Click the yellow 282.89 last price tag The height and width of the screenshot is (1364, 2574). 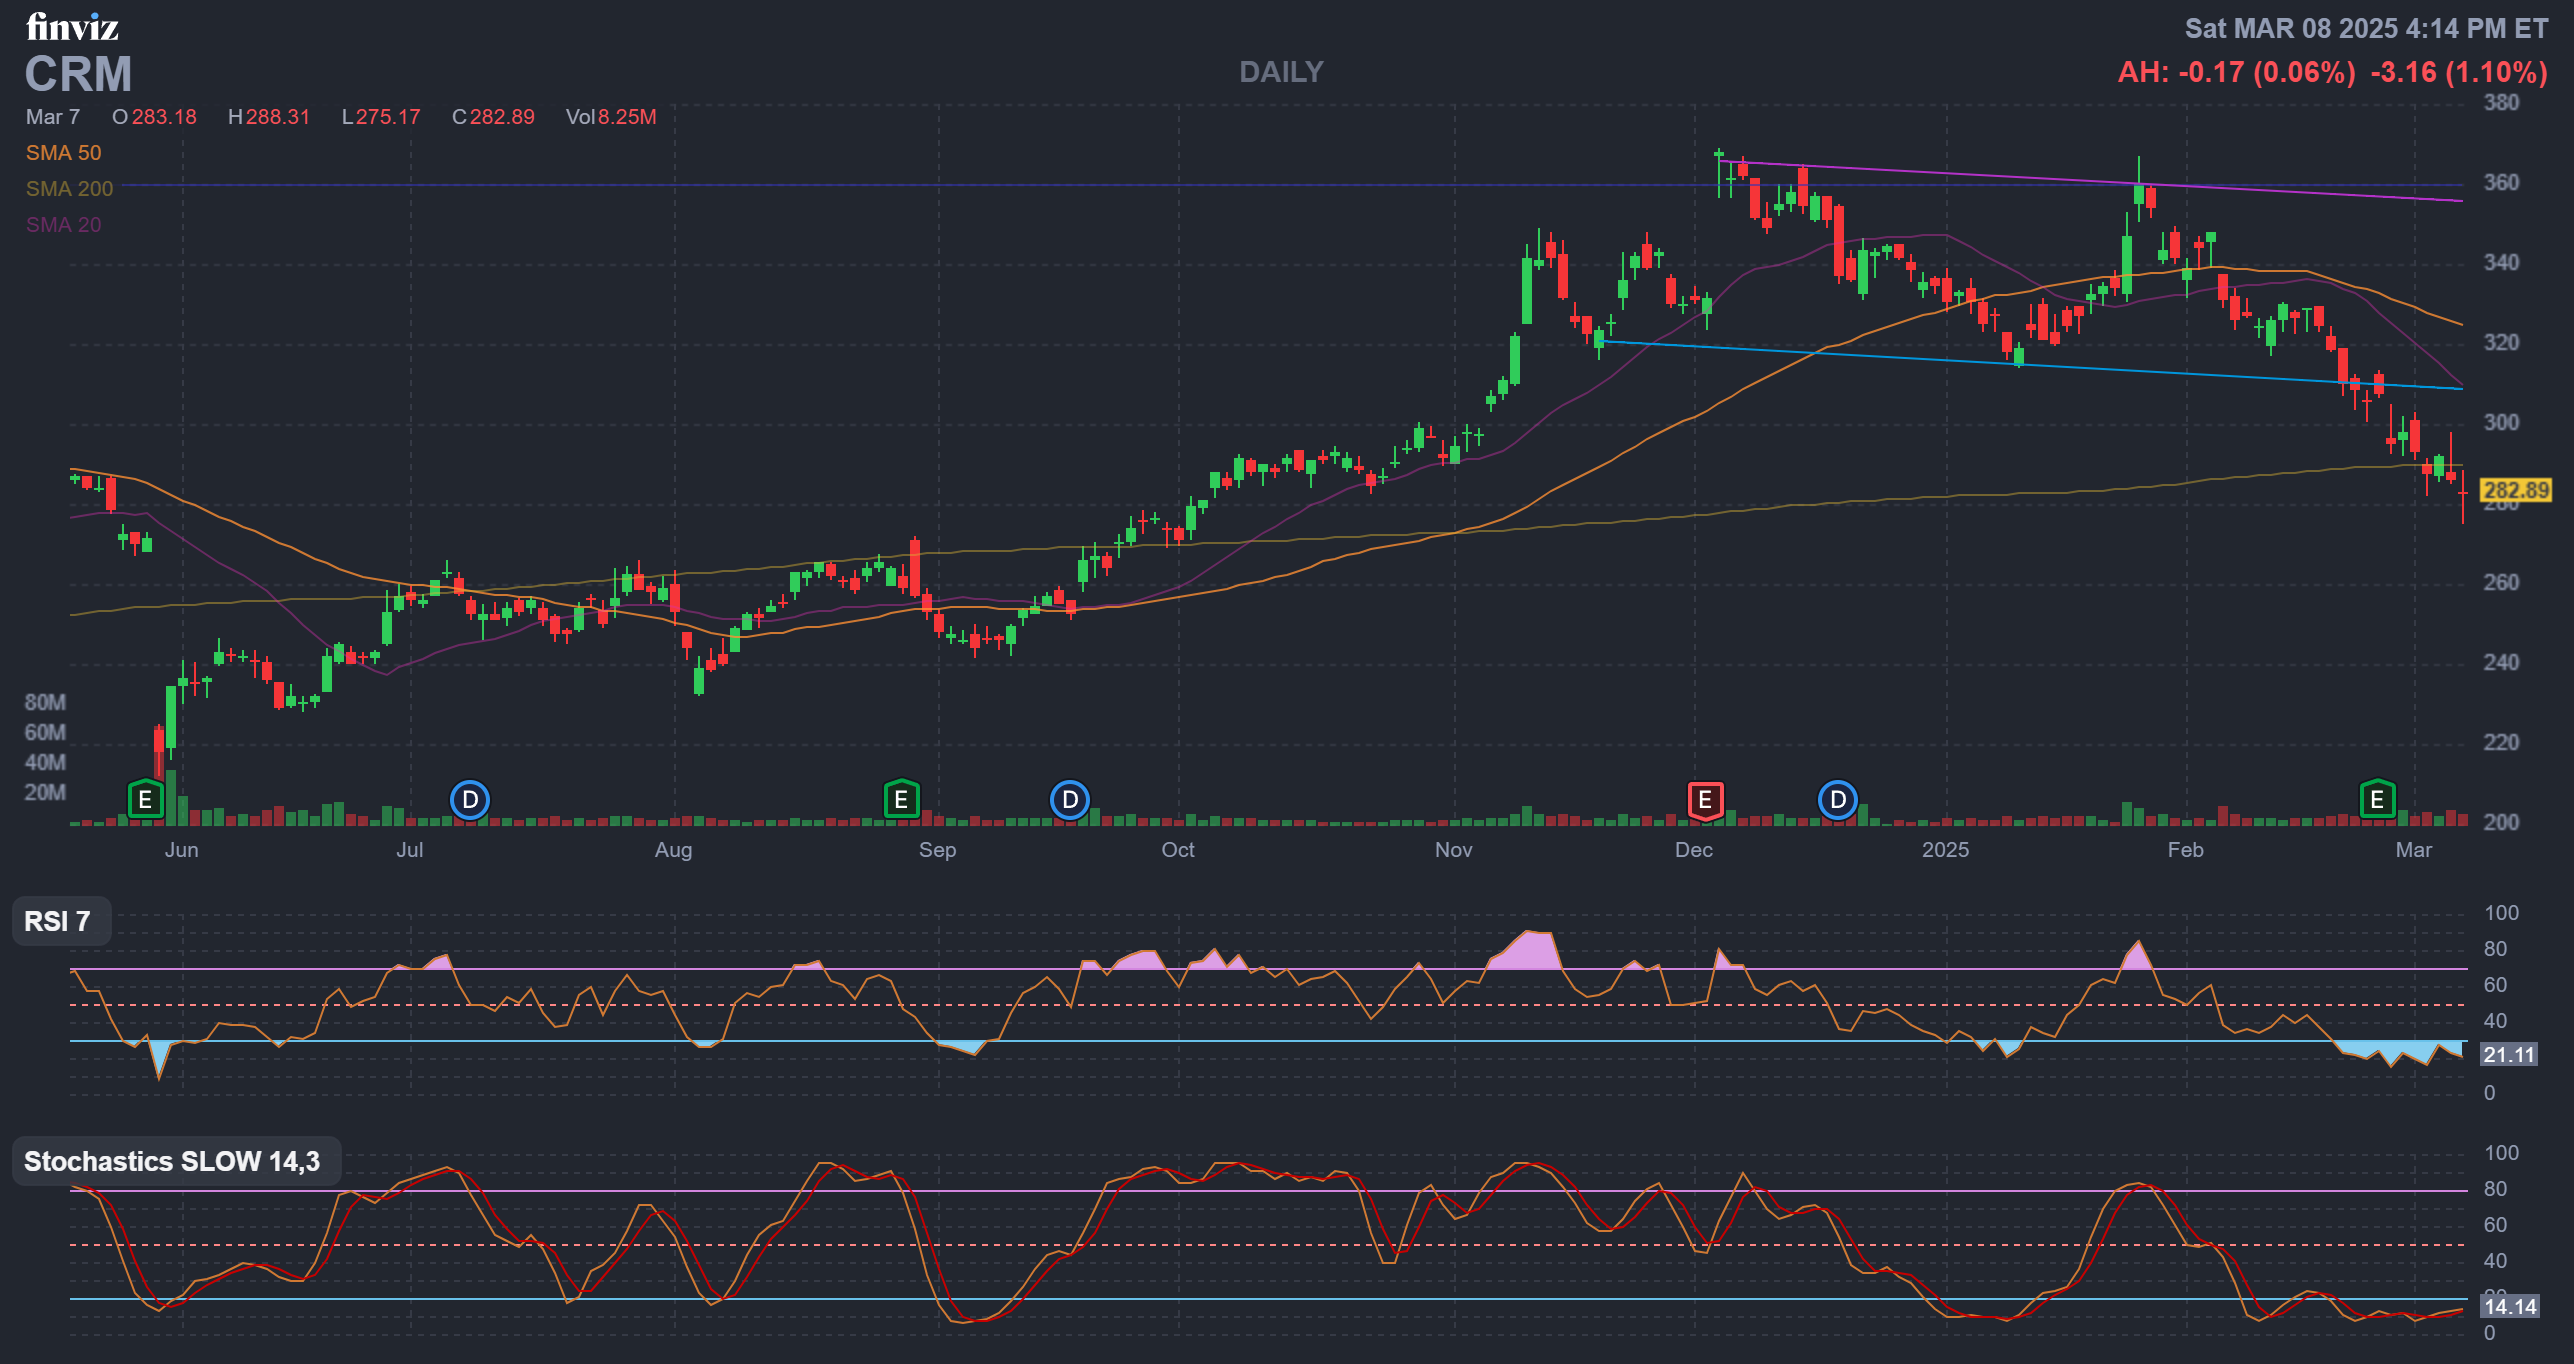click(x=2516, y=490)
